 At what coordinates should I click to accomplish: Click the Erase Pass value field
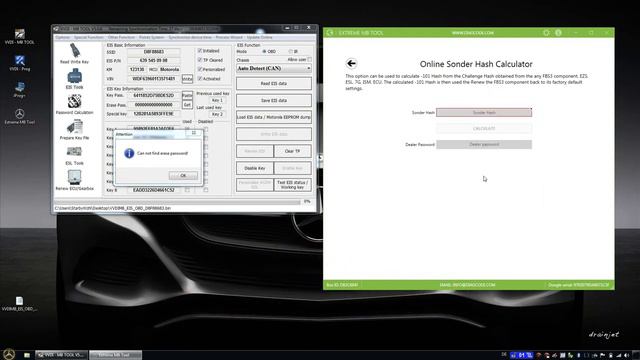tap(153, 104)
